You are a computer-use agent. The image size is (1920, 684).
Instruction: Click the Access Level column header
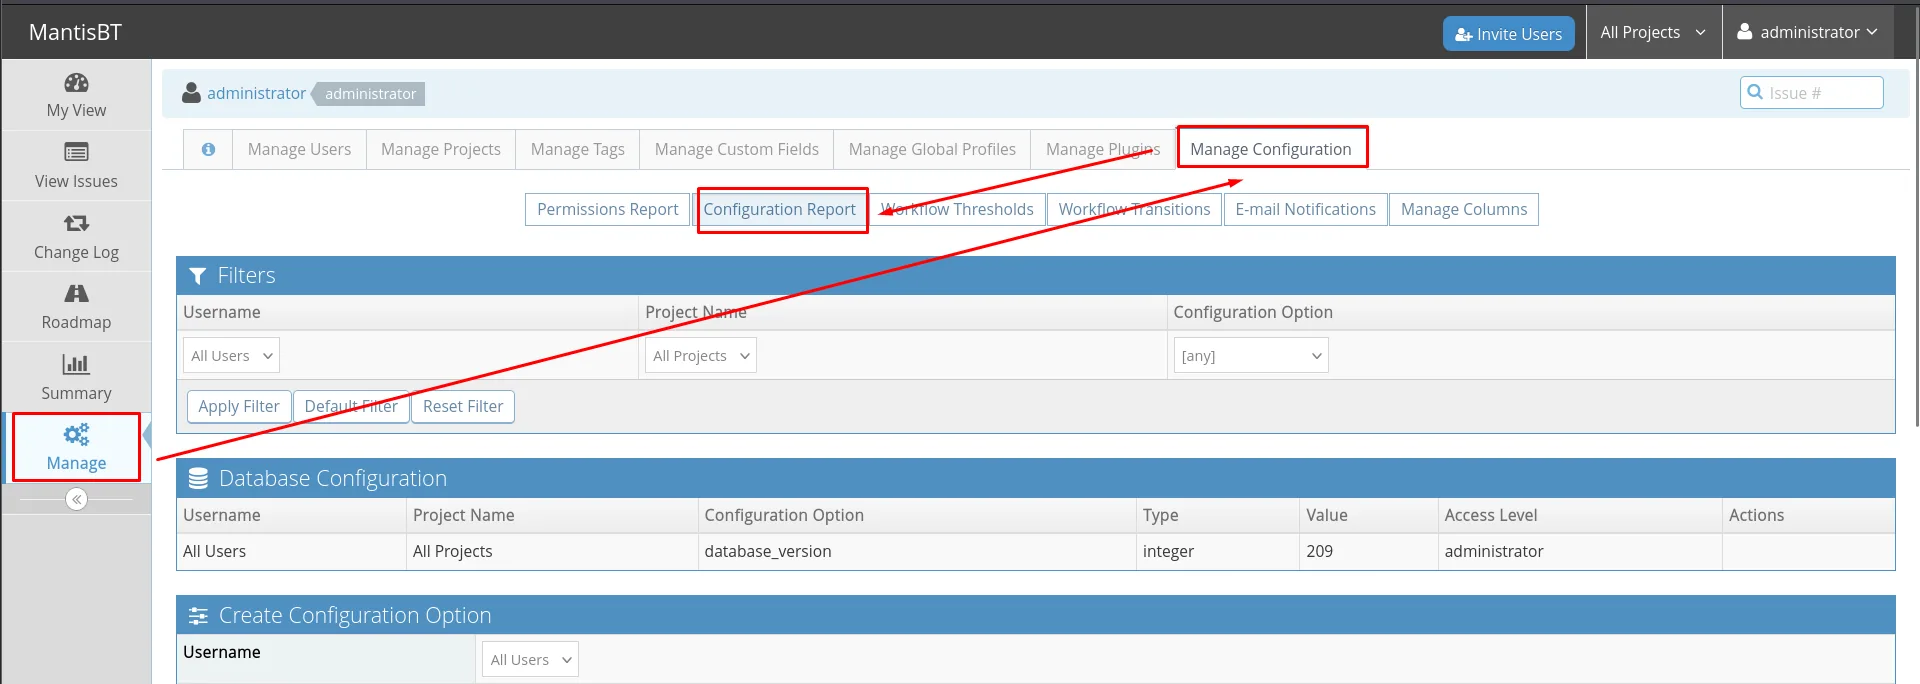click(x=1580, y=515)
